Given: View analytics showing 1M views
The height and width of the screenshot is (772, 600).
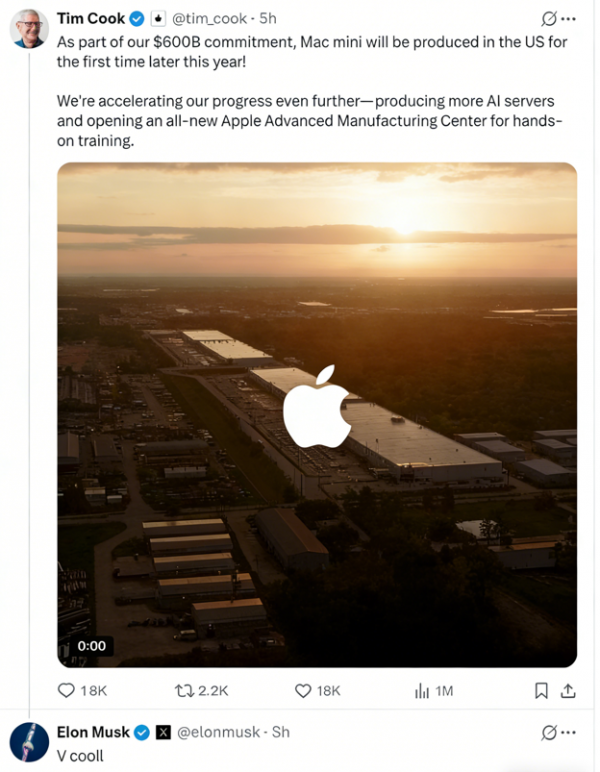Looking at the screenshot, I should [x=434, y=691].
